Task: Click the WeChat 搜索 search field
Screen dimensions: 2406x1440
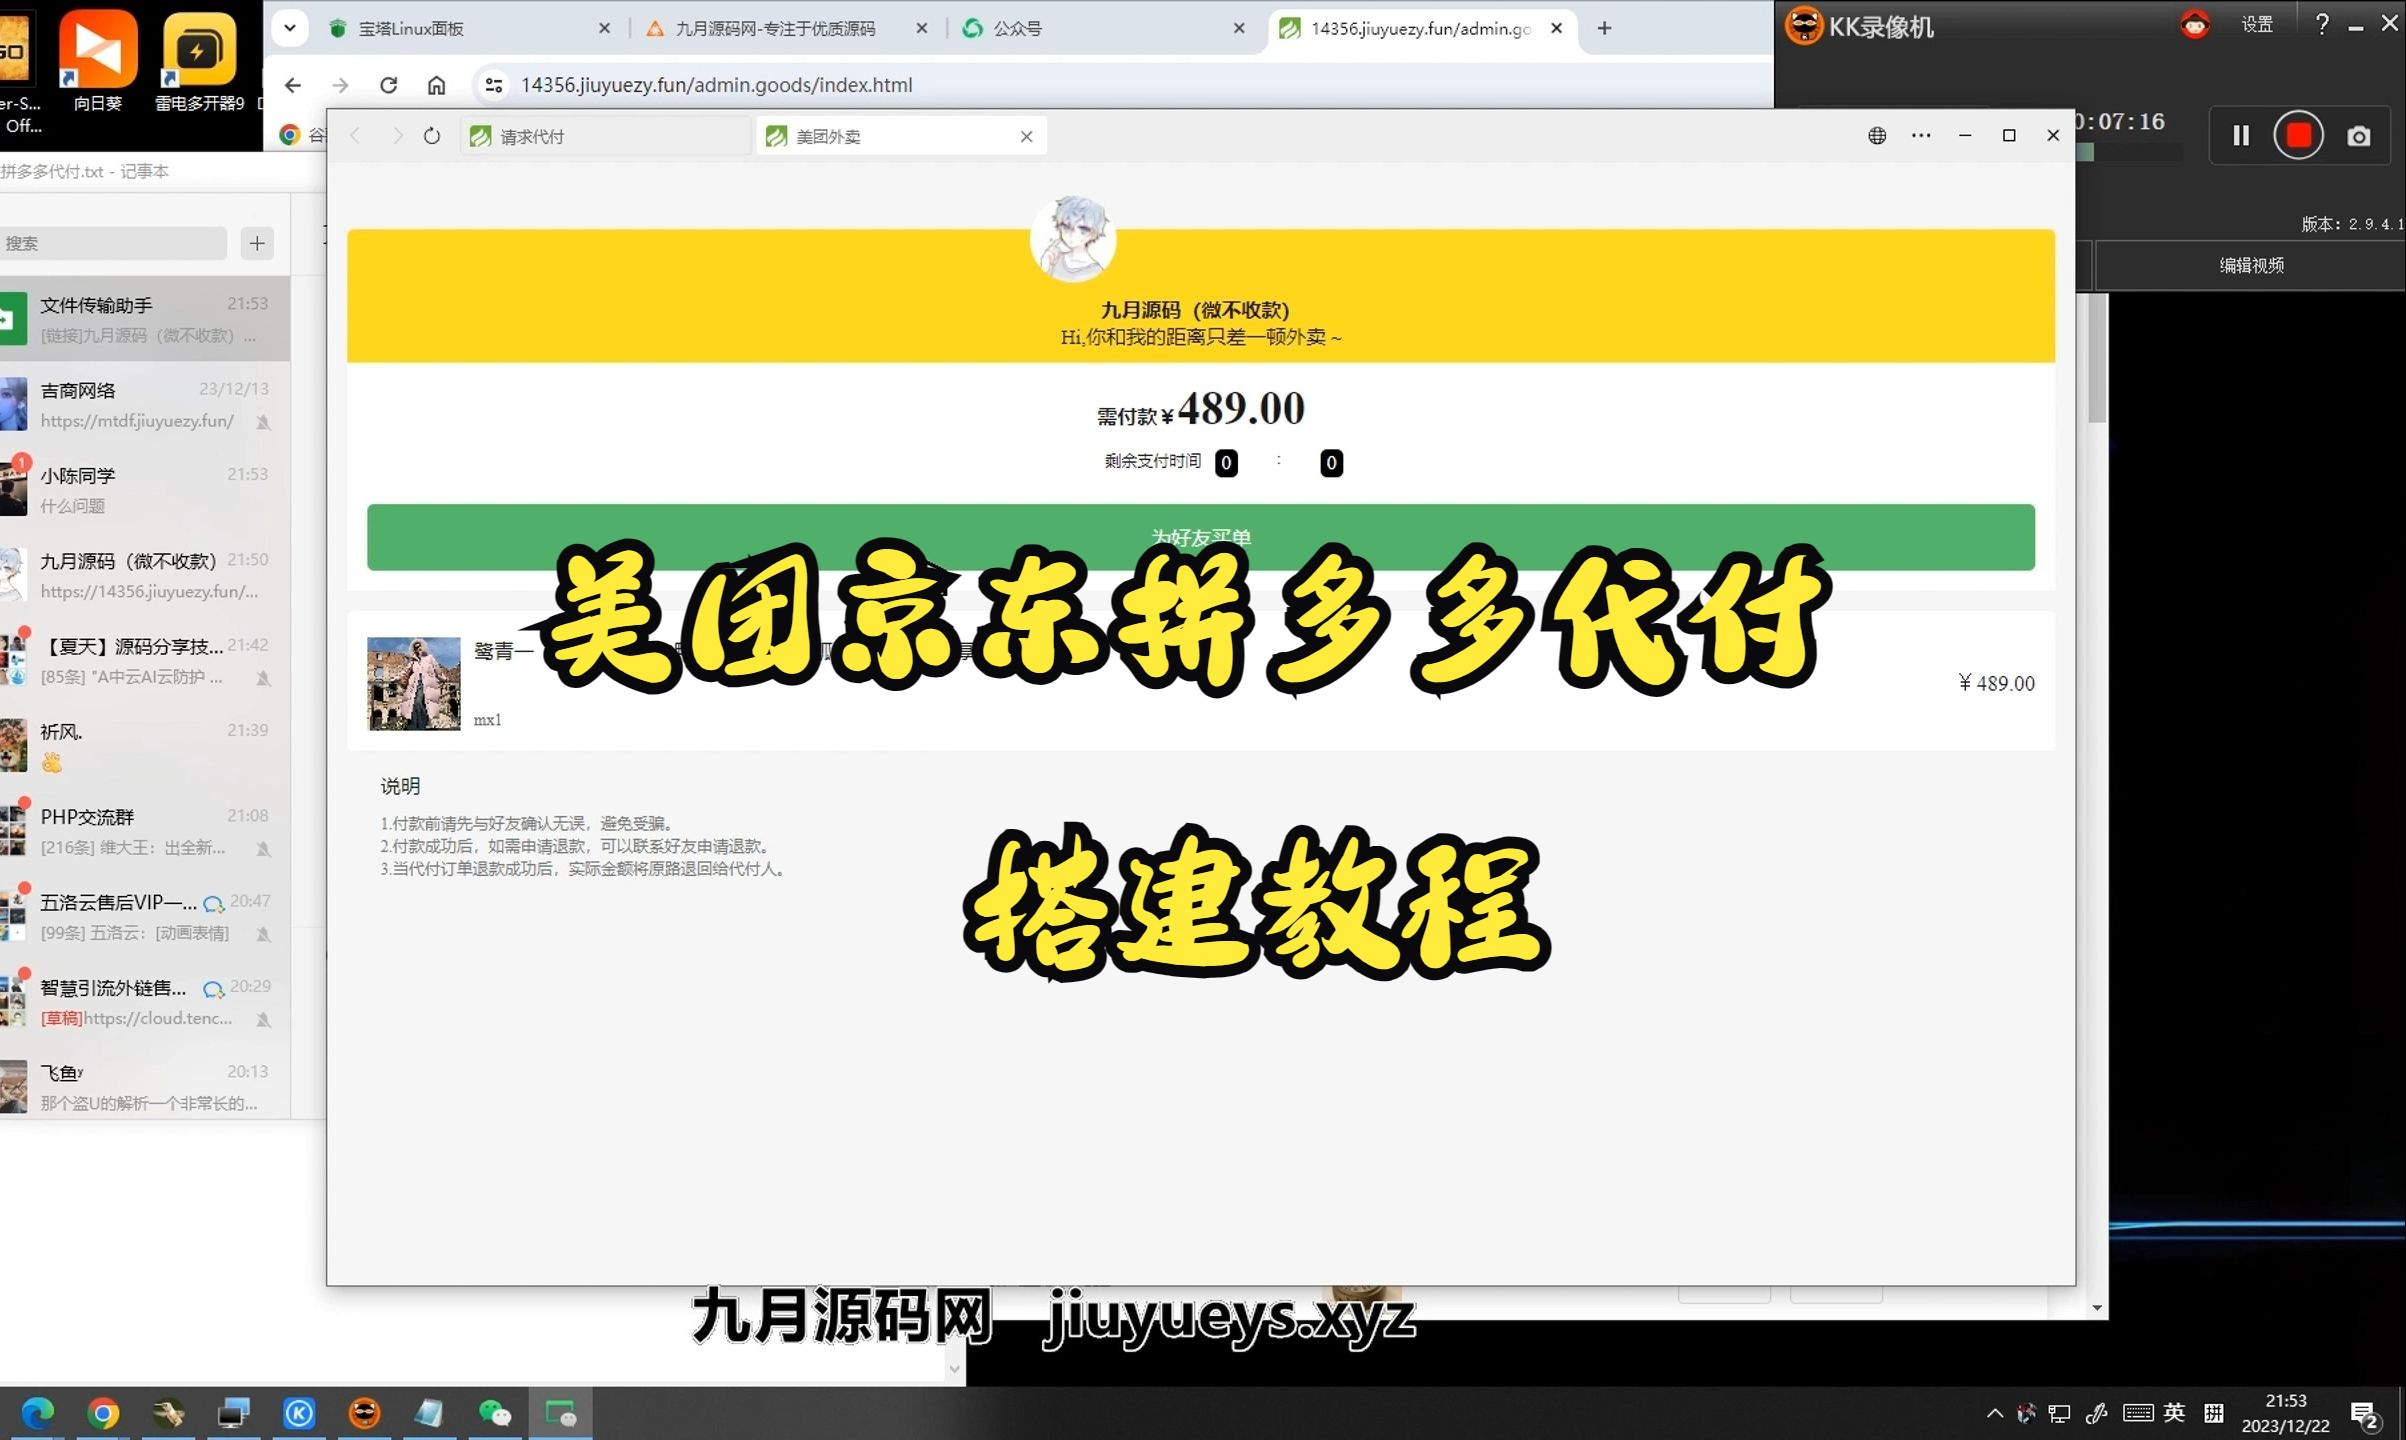Action: click(113, 243)
